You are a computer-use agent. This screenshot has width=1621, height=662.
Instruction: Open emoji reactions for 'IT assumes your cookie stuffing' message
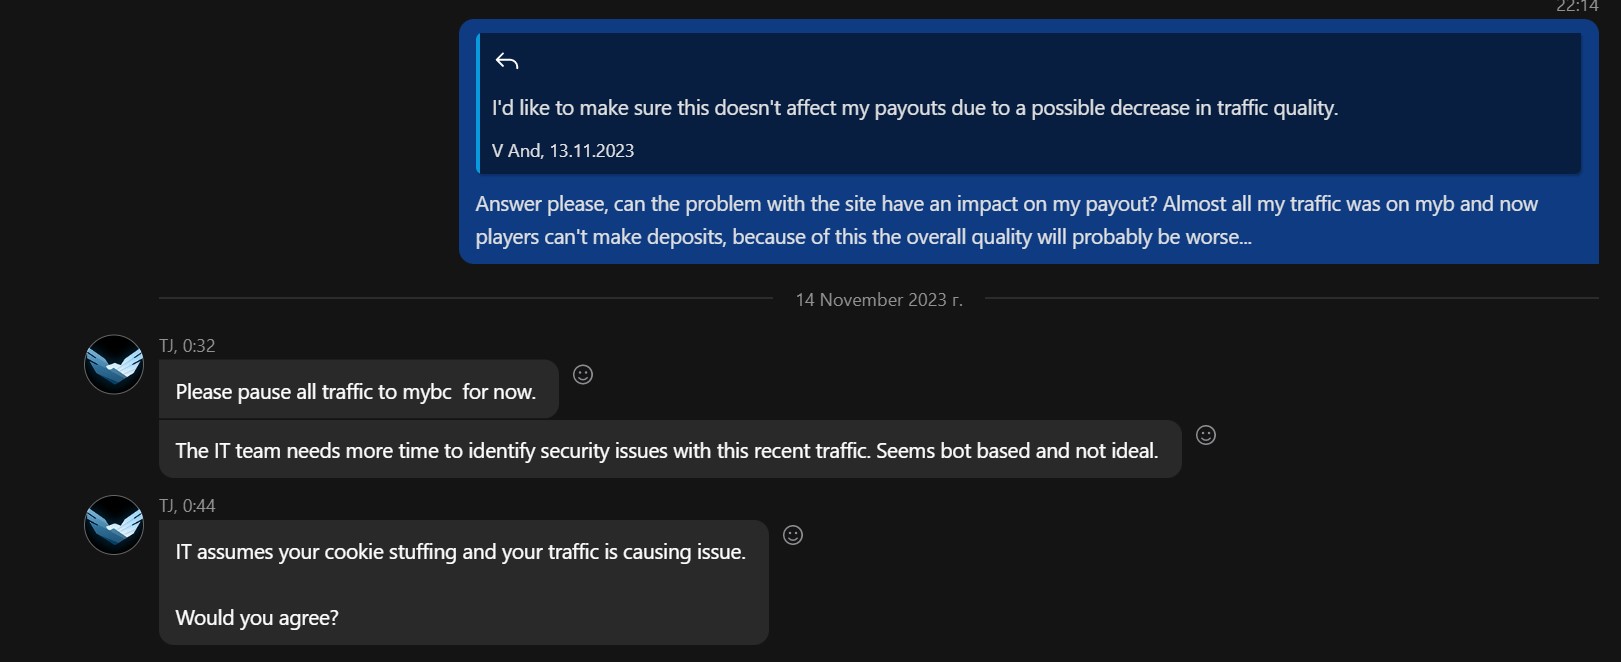[793, 535]
